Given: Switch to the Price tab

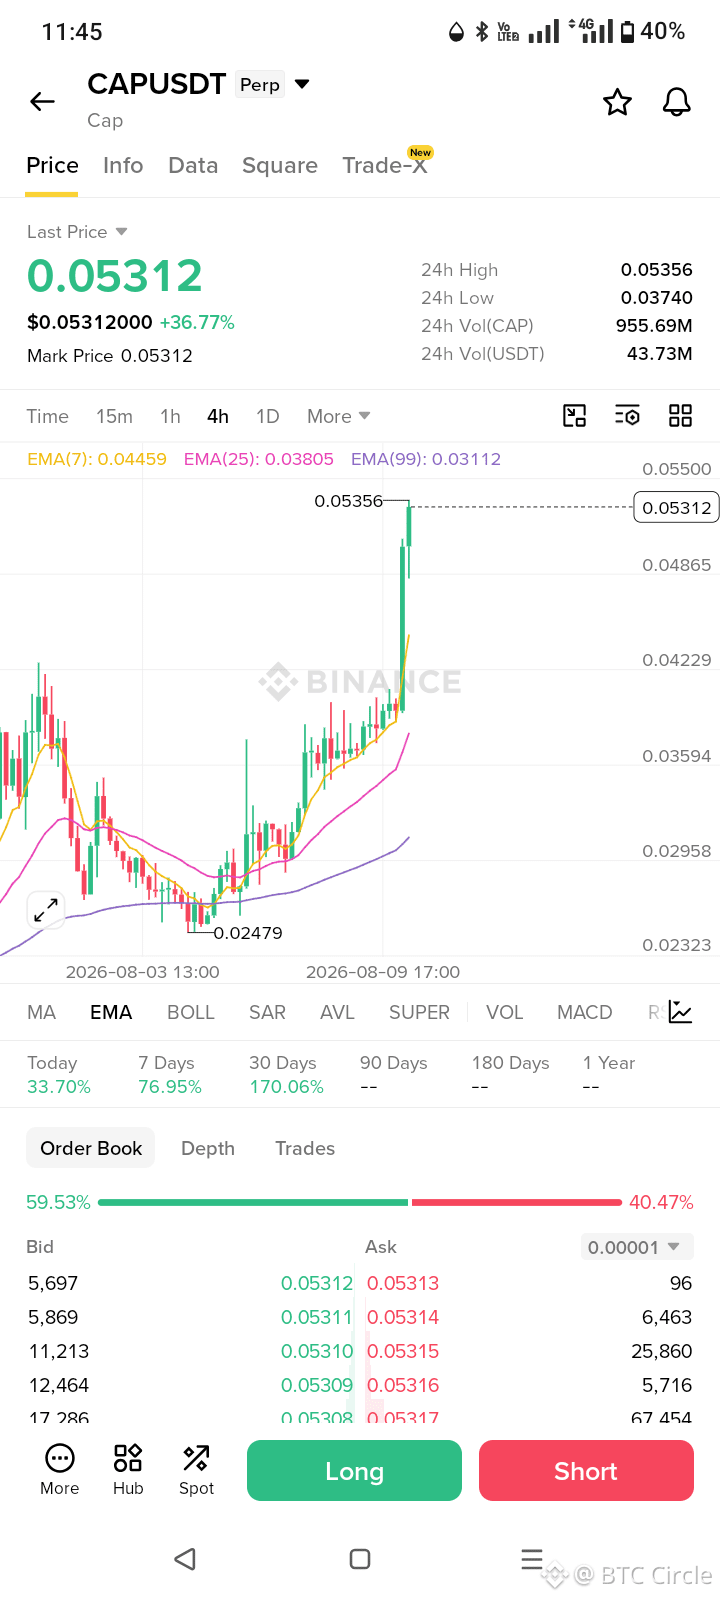Looking at the screenshot, I should (52, 165).
